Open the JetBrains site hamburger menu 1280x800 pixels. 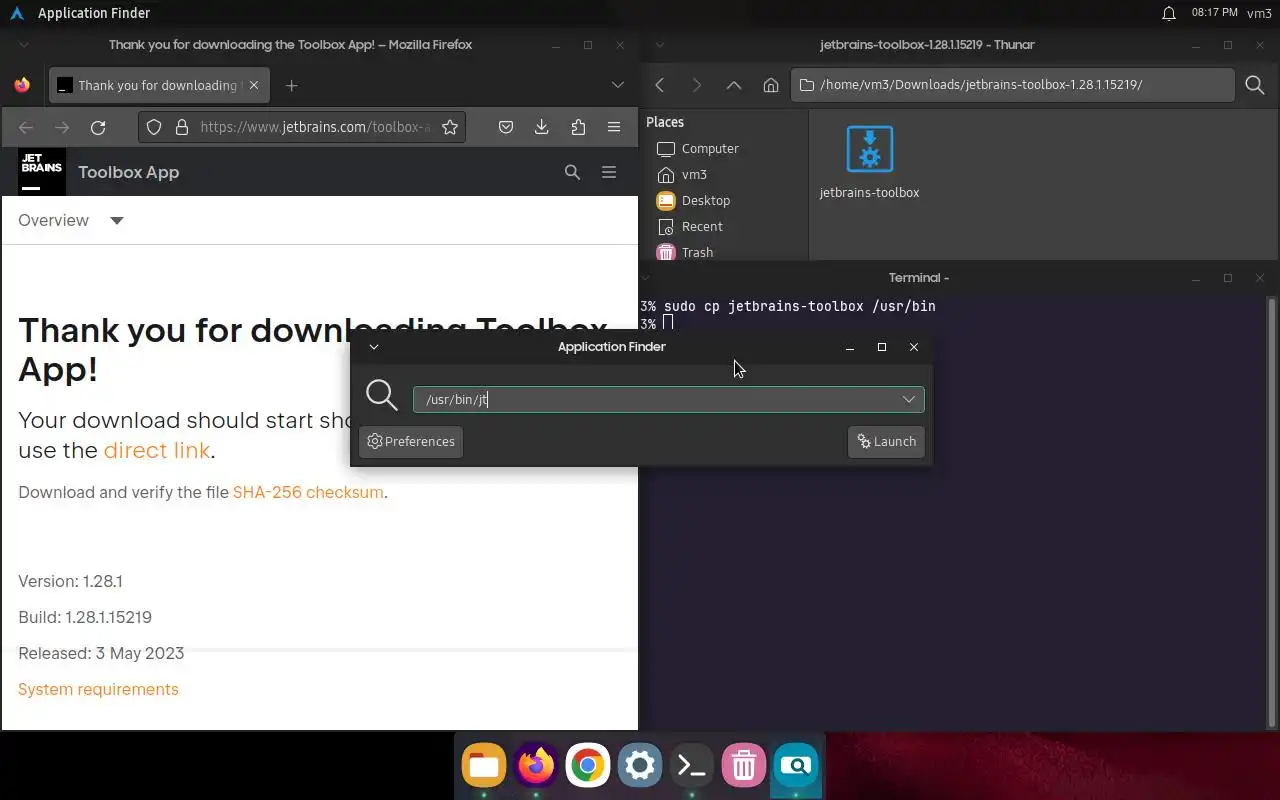click(x=608, y=172)
